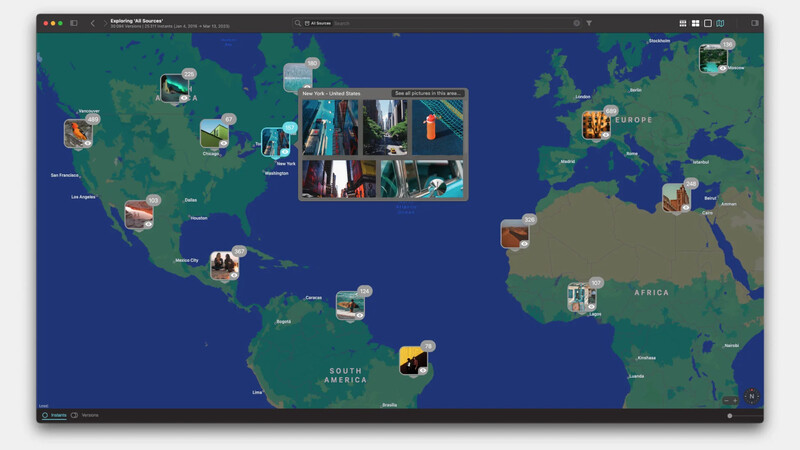Select the map view icon

pyautogui.click(x=720, y=23)
